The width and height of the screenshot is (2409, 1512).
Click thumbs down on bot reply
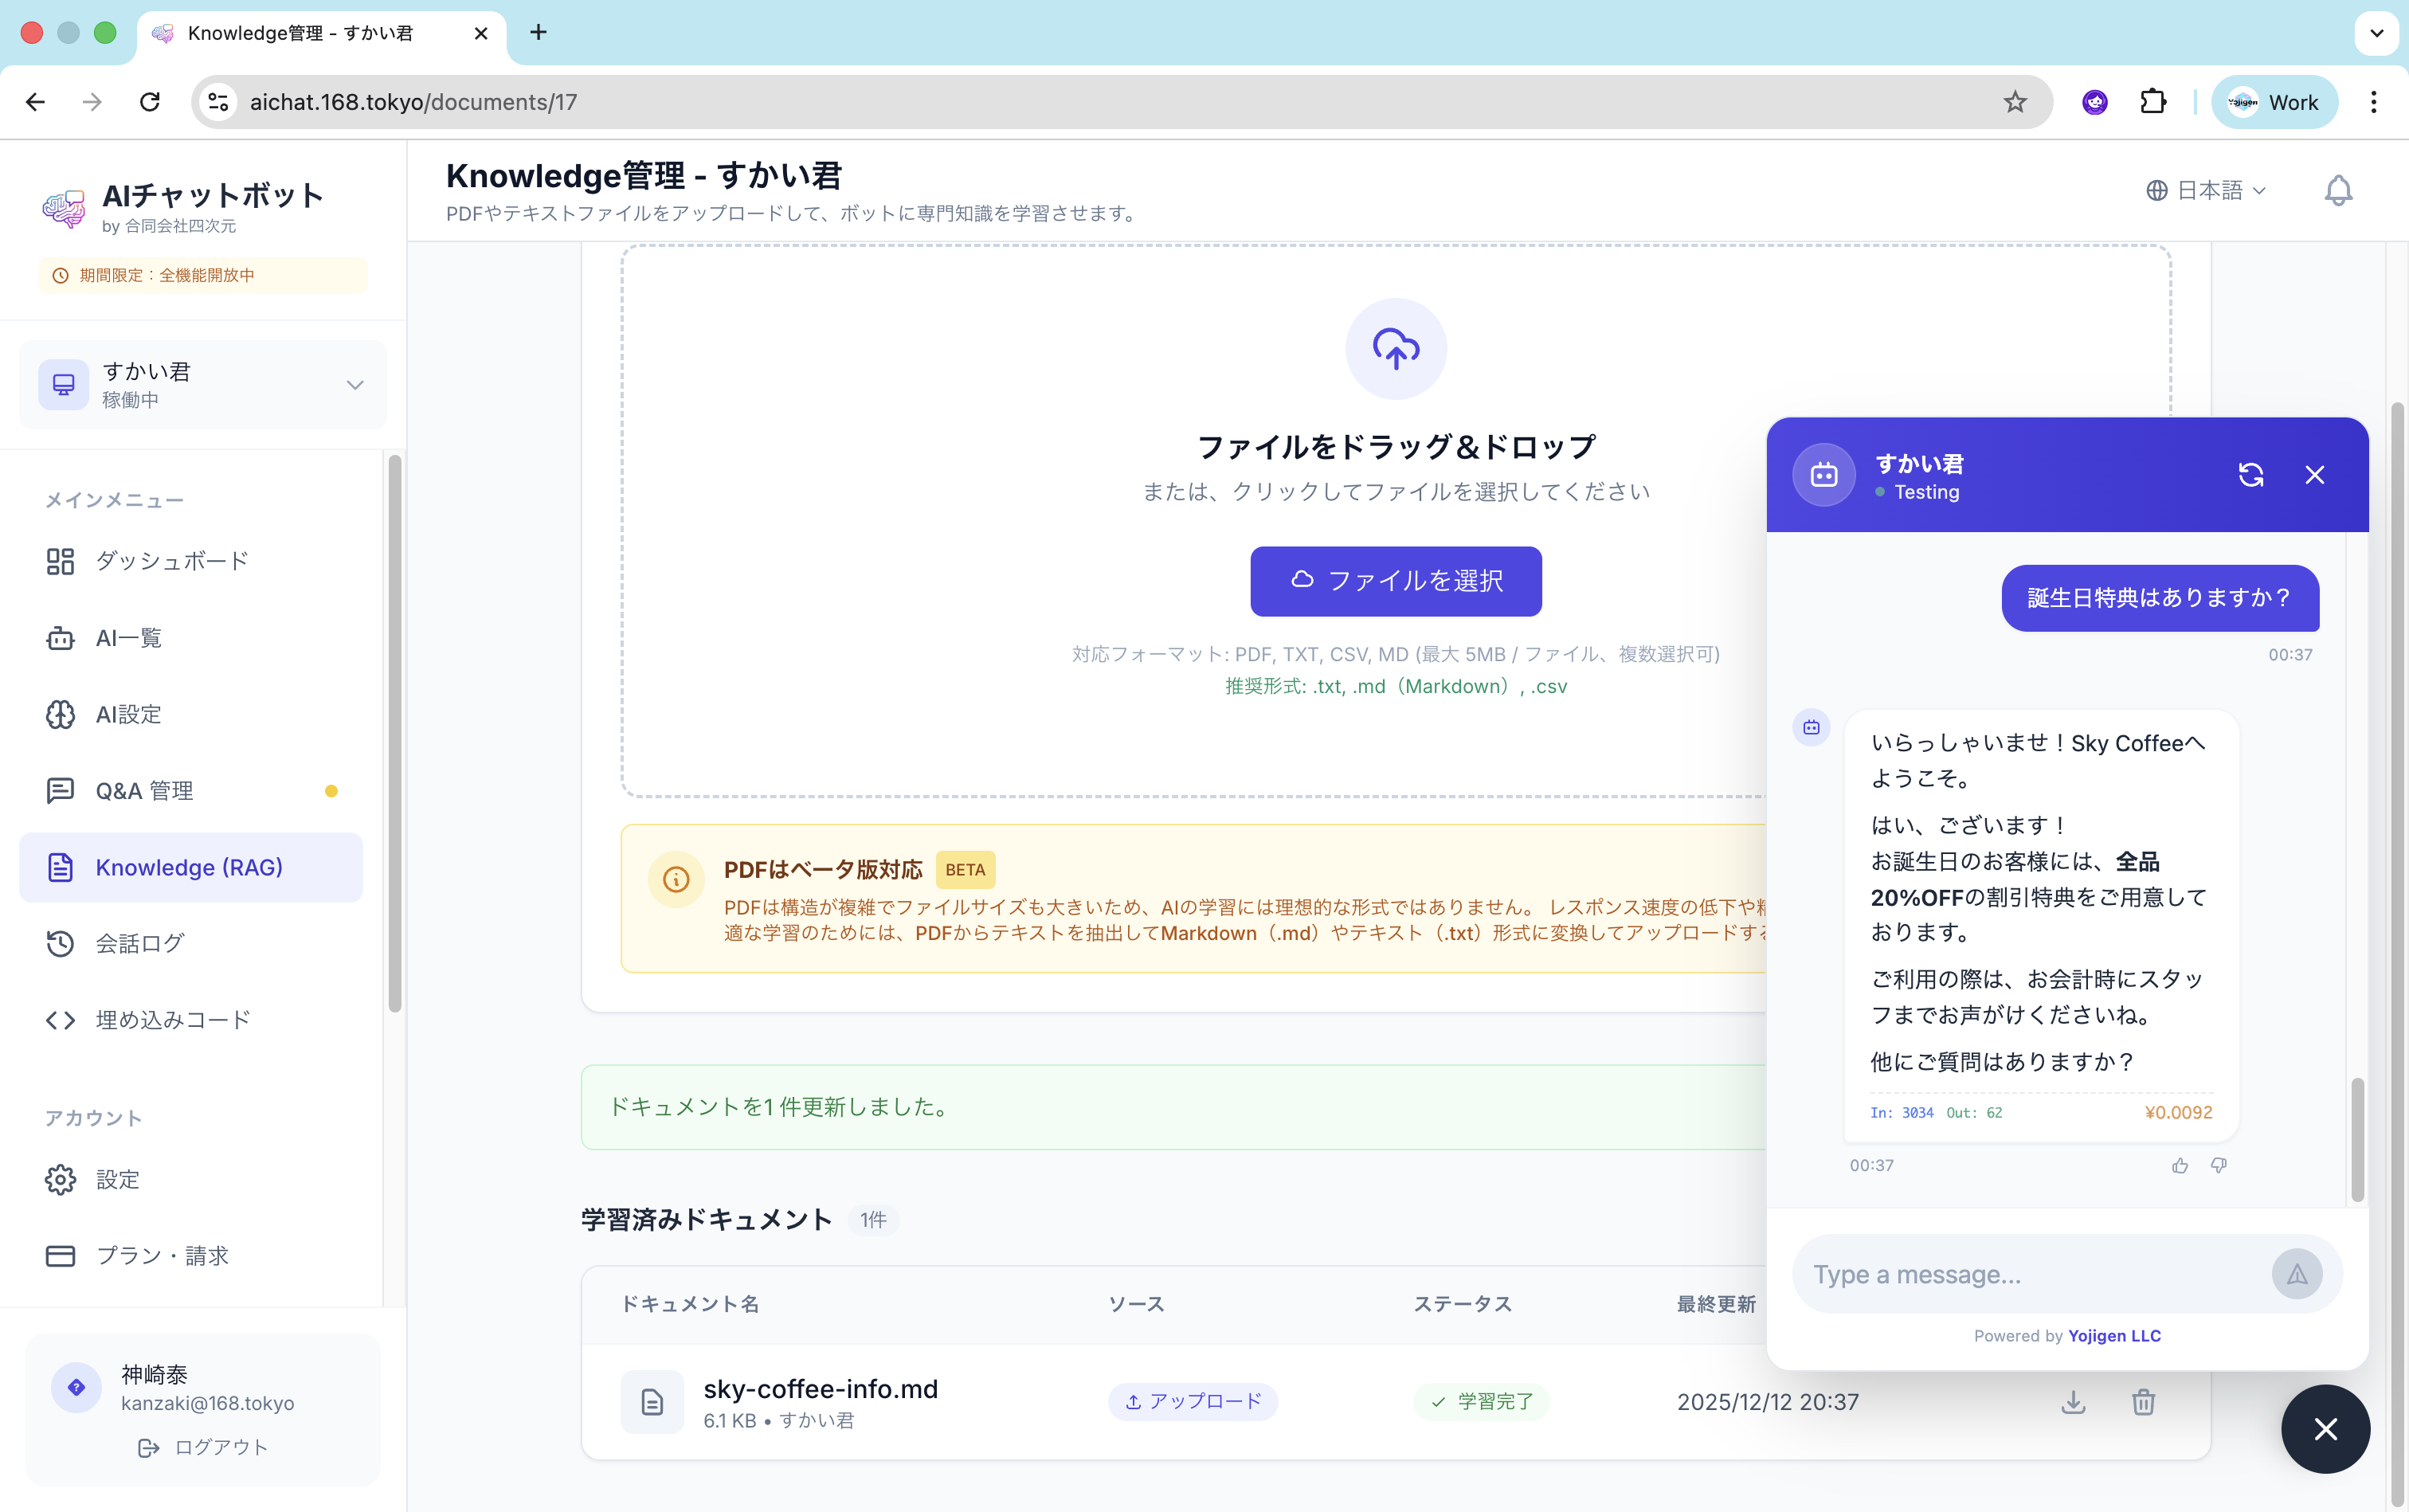(2219, 1165)
